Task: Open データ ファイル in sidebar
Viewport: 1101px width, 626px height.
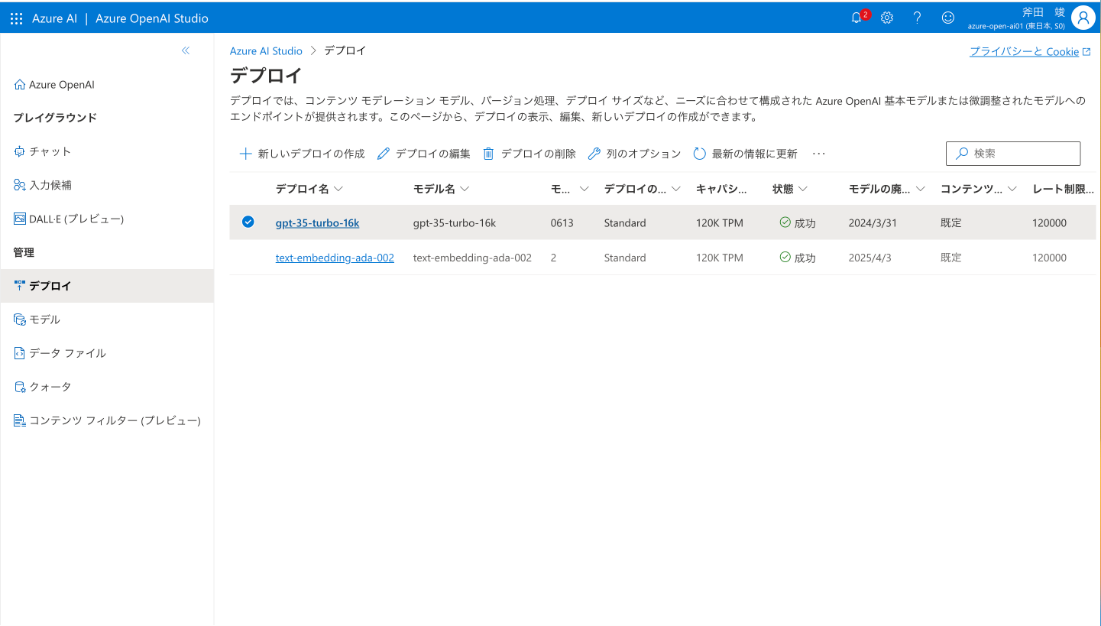Action: point(60,353)
